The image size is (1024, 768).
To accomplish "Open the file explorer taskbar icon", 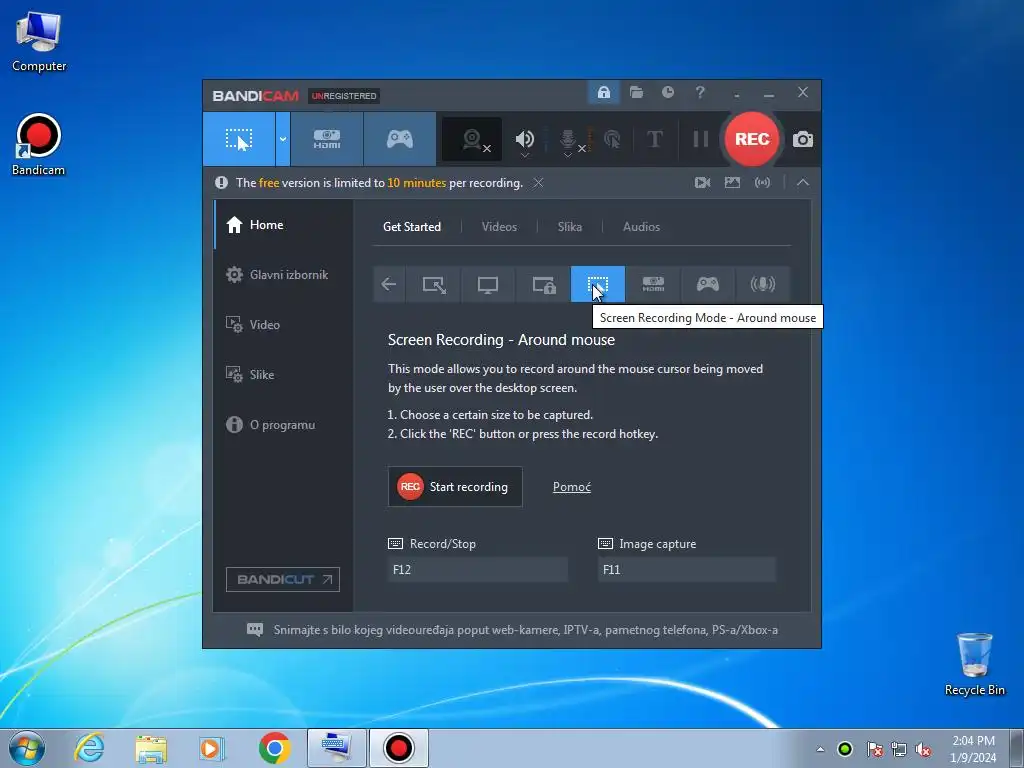I will click(x=151, y=748).
